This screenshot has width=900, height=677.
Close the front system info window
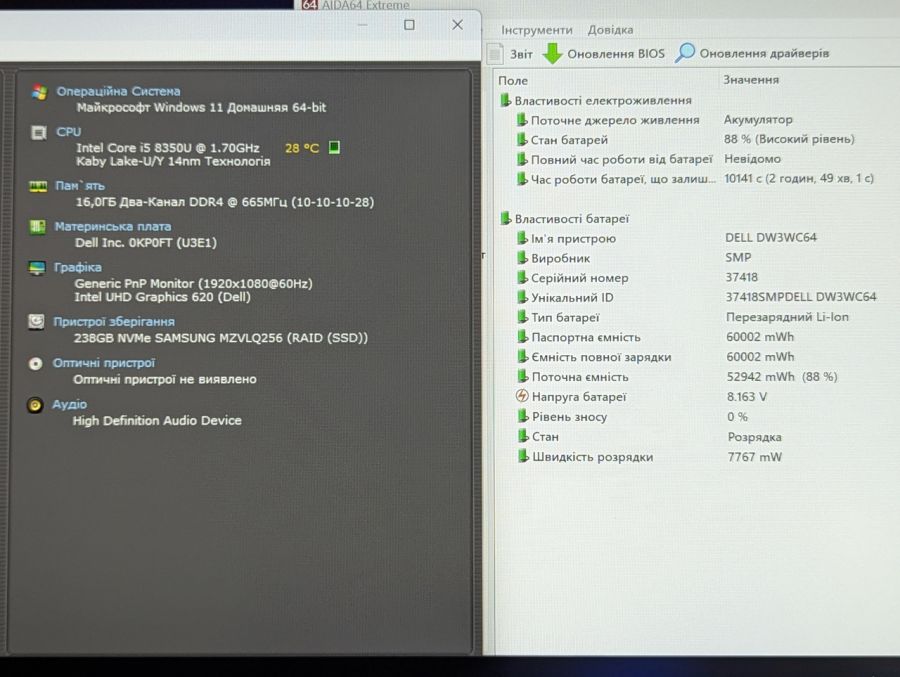click(457, 25)
